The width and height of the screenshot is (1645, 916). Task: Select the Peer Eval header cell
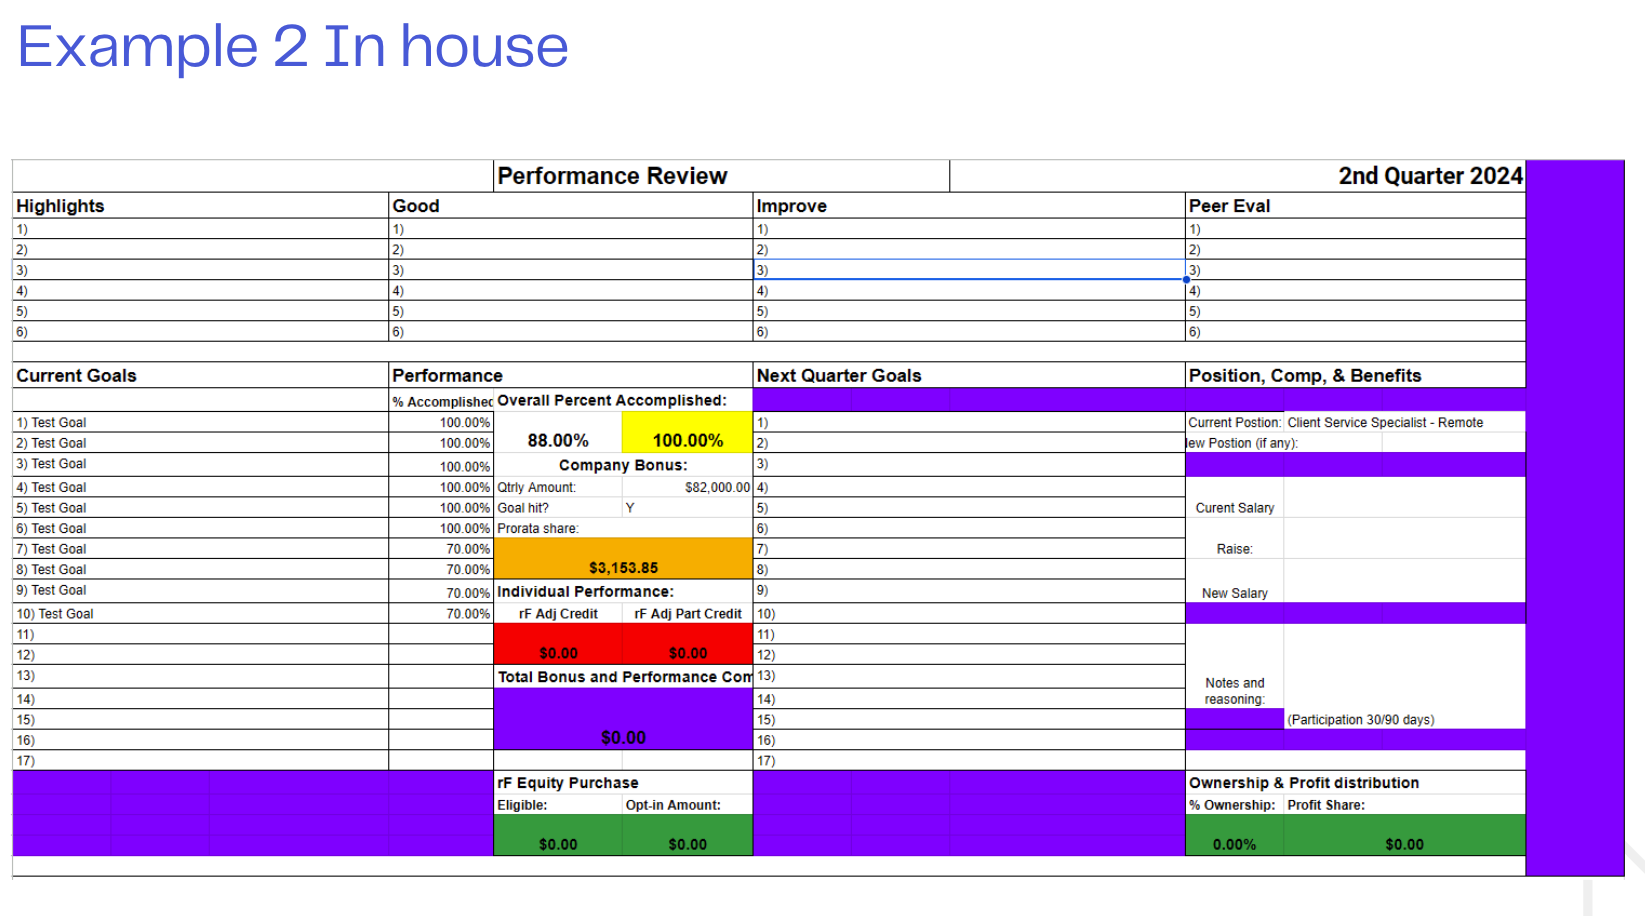pos(1354,206)
